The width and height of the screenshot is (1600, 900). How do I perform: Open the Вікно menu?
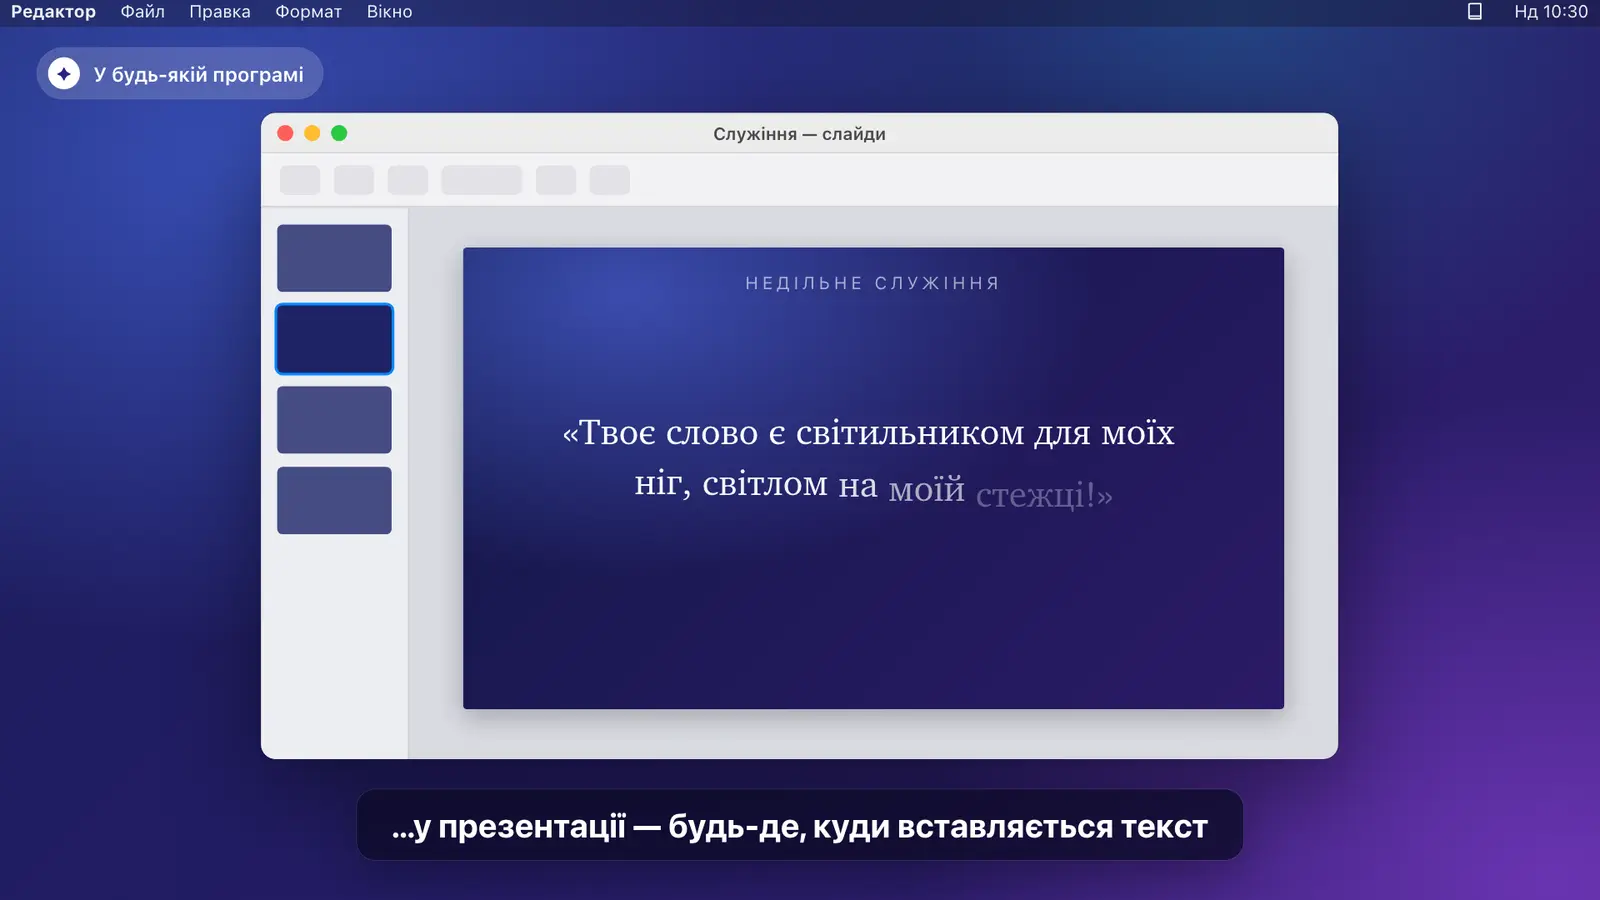(x=389, y=12)
